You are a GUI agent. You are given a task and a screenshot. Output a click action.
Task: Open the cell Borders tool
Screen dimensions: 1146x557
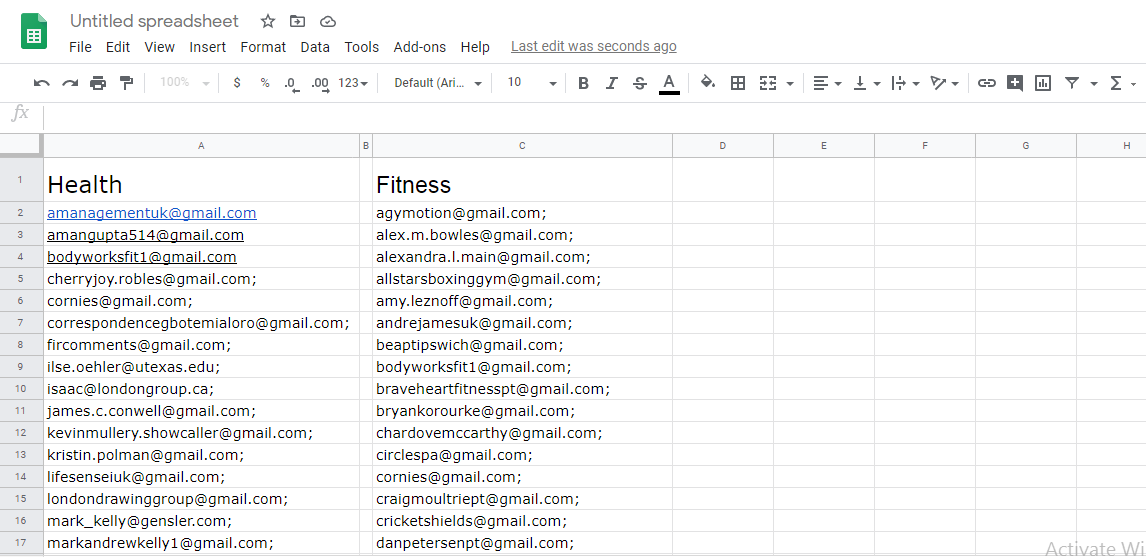738,83
